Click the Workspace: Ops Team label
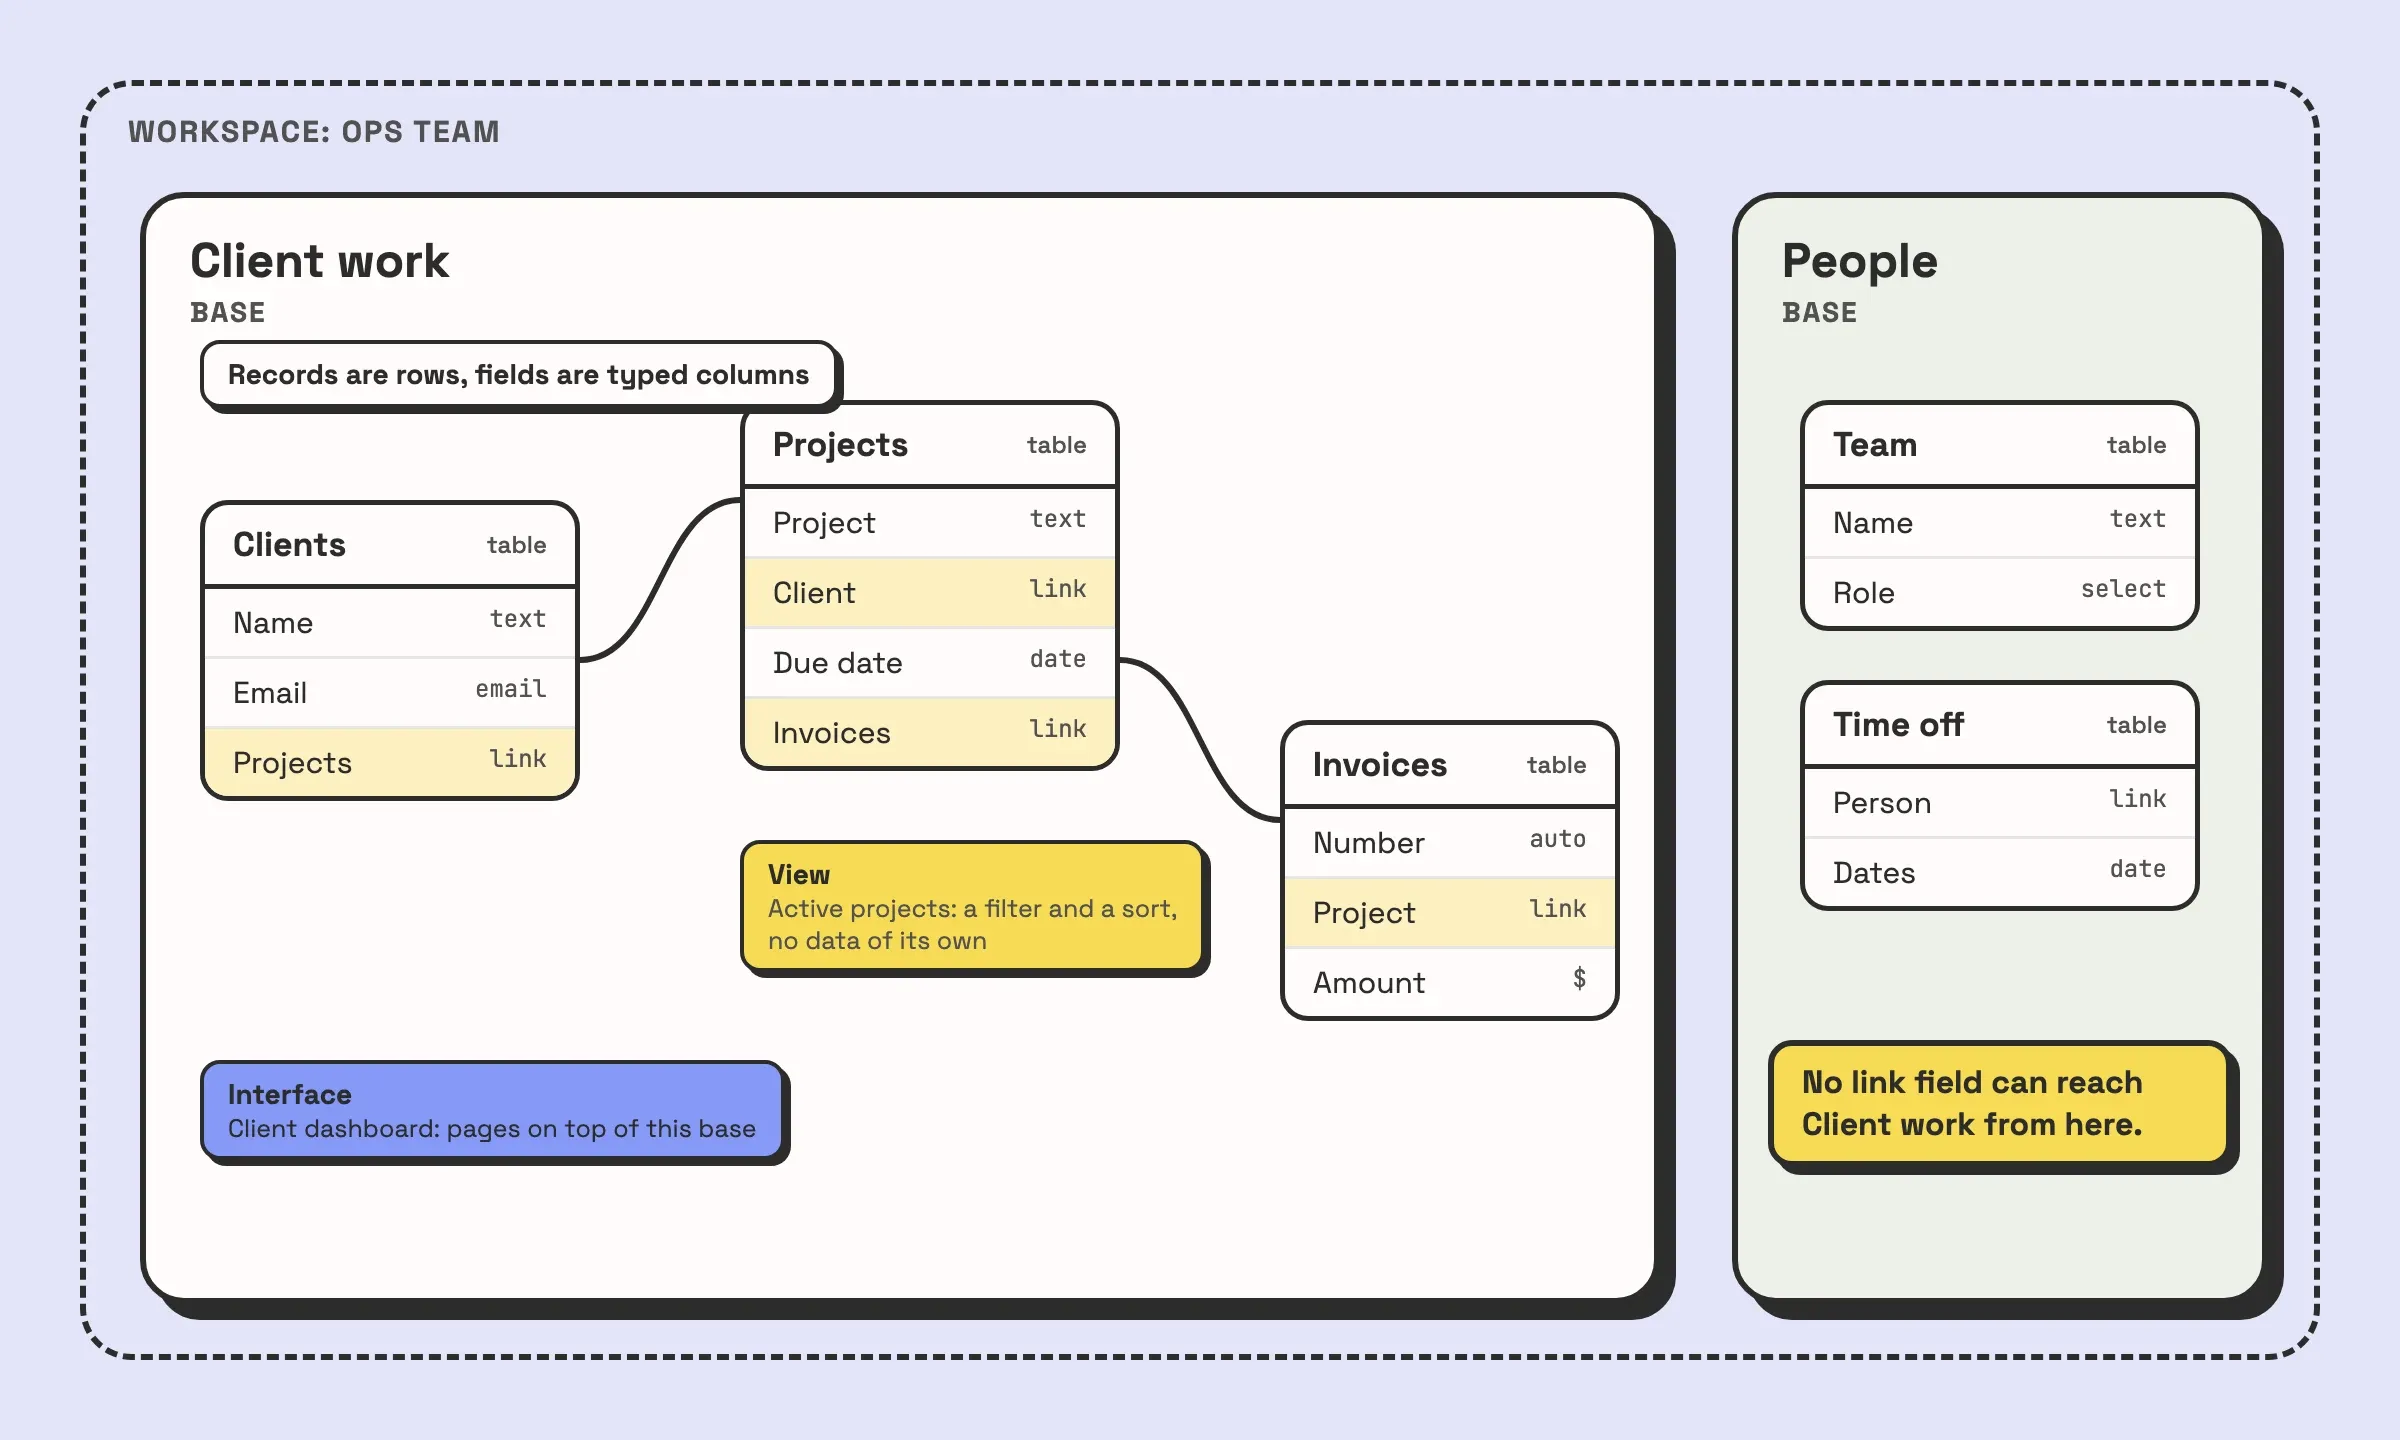2400x1440 pixels. (314, 132)
